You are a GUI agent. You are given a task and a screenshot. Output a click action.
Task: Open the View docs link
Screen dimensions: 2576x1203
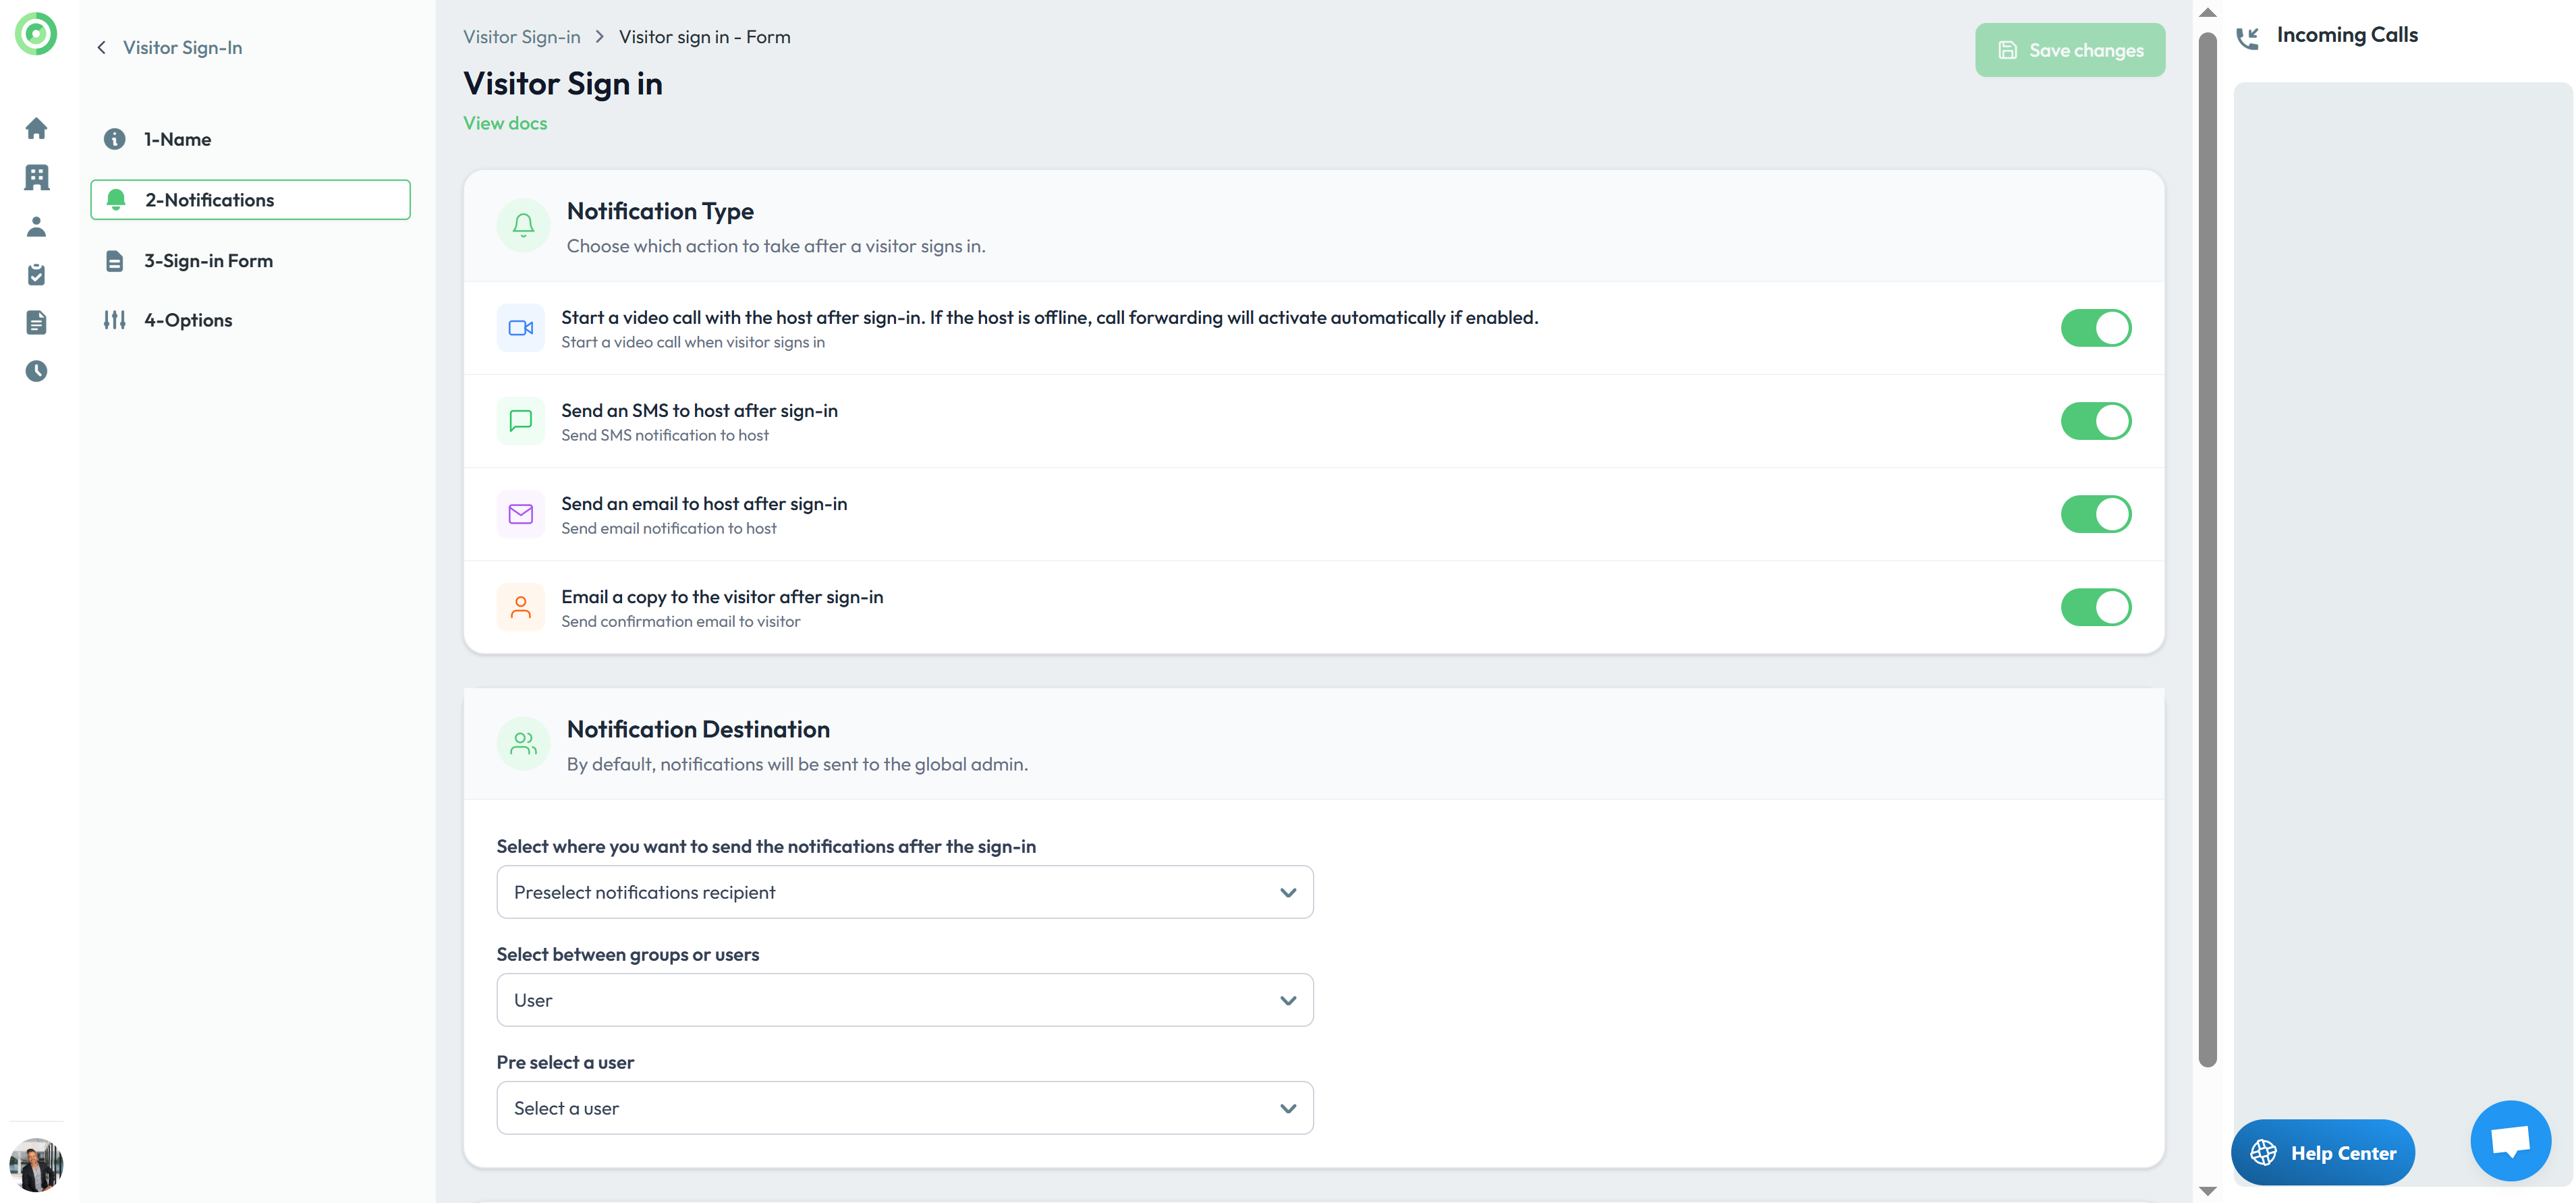click(505, 123)
